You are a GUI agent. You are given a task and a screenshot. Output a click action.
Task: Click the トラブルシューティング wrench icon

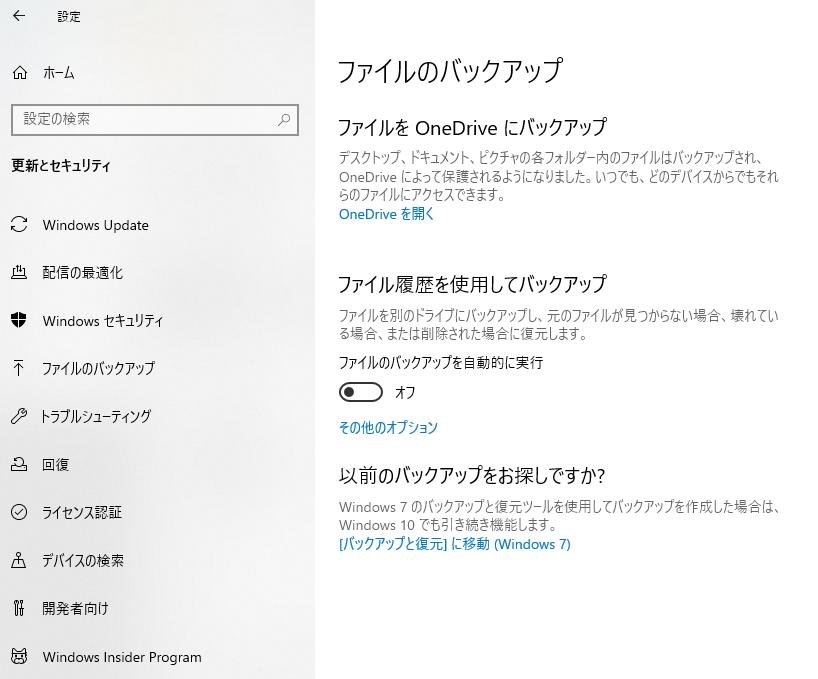19,416
